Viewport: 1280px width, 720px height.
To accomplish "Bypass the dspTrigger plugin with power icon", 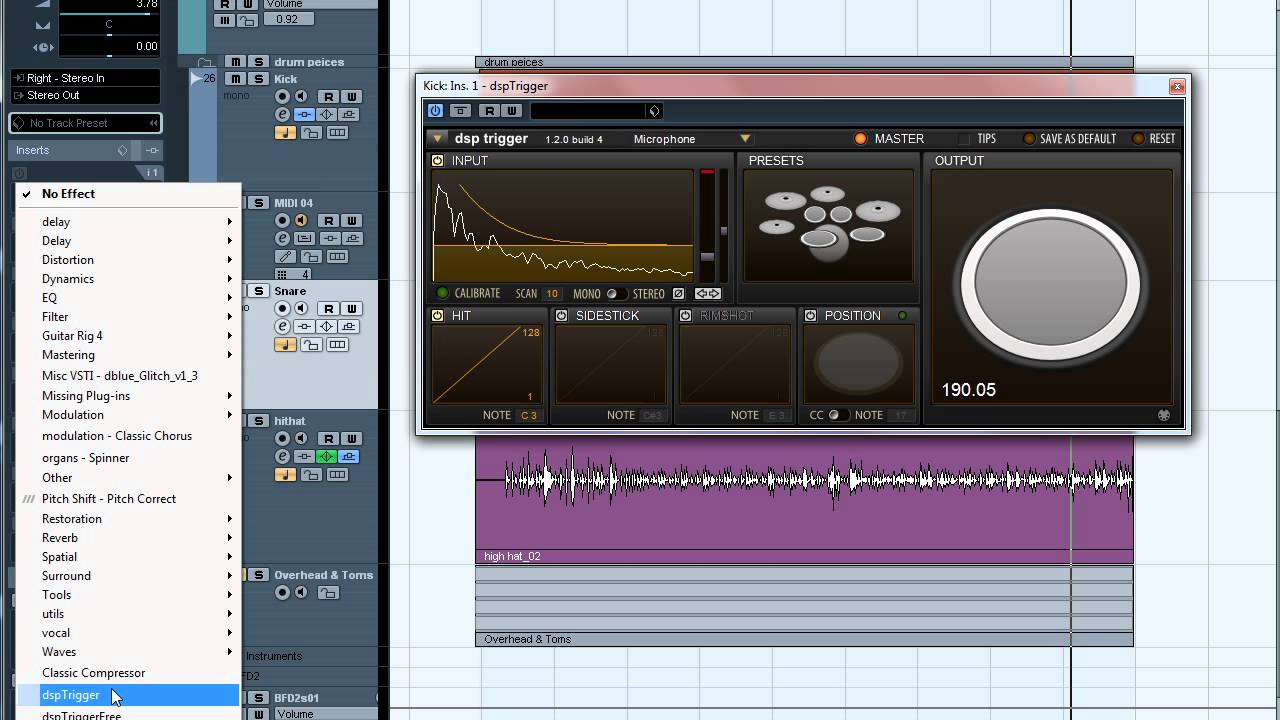I will click(x=435, y=111).
